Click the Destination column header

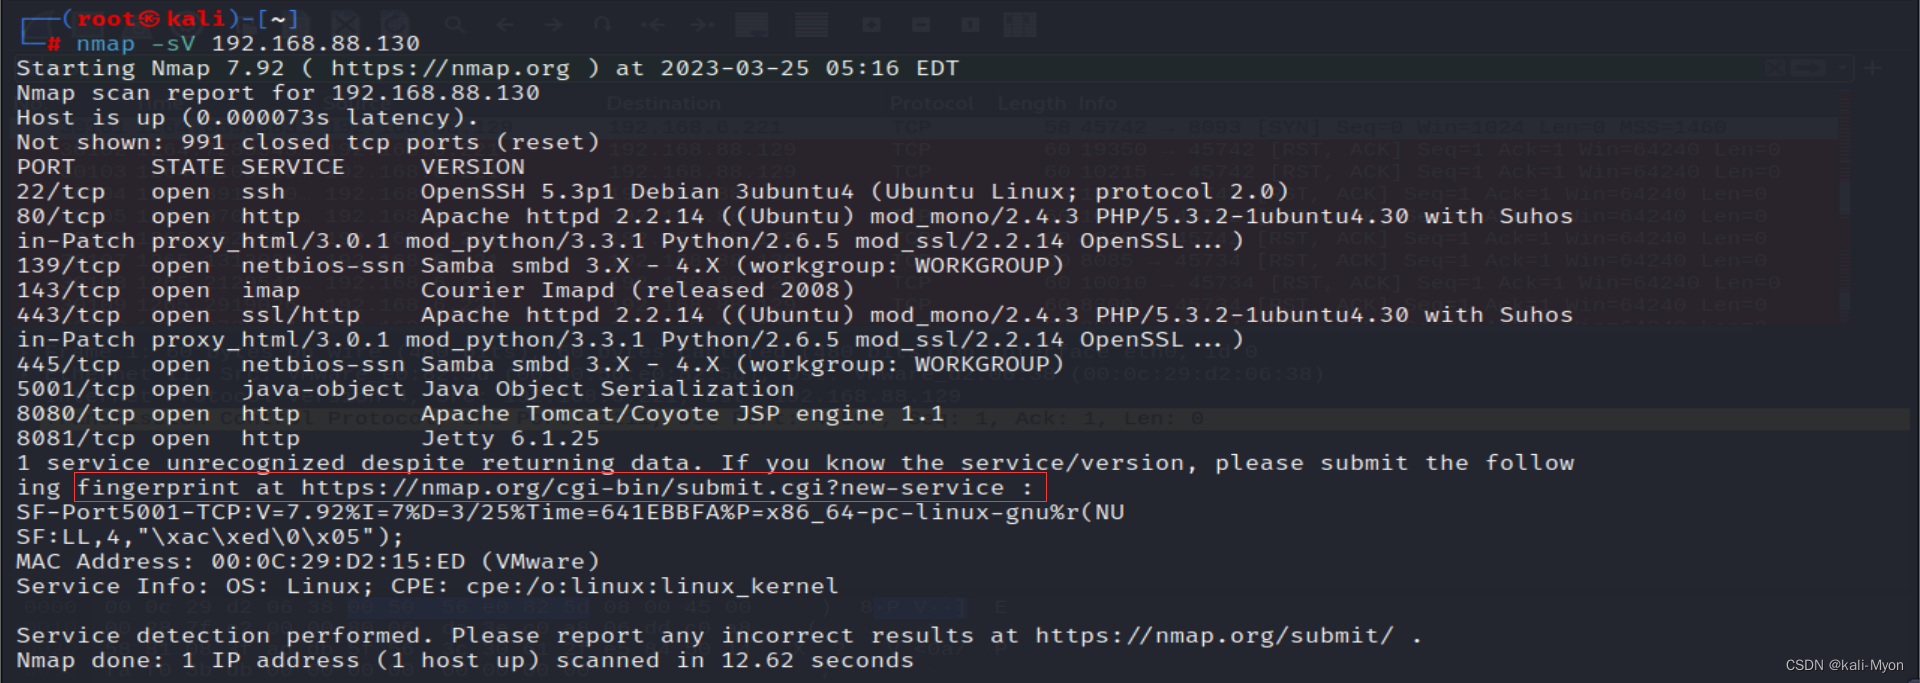[663, 103]
